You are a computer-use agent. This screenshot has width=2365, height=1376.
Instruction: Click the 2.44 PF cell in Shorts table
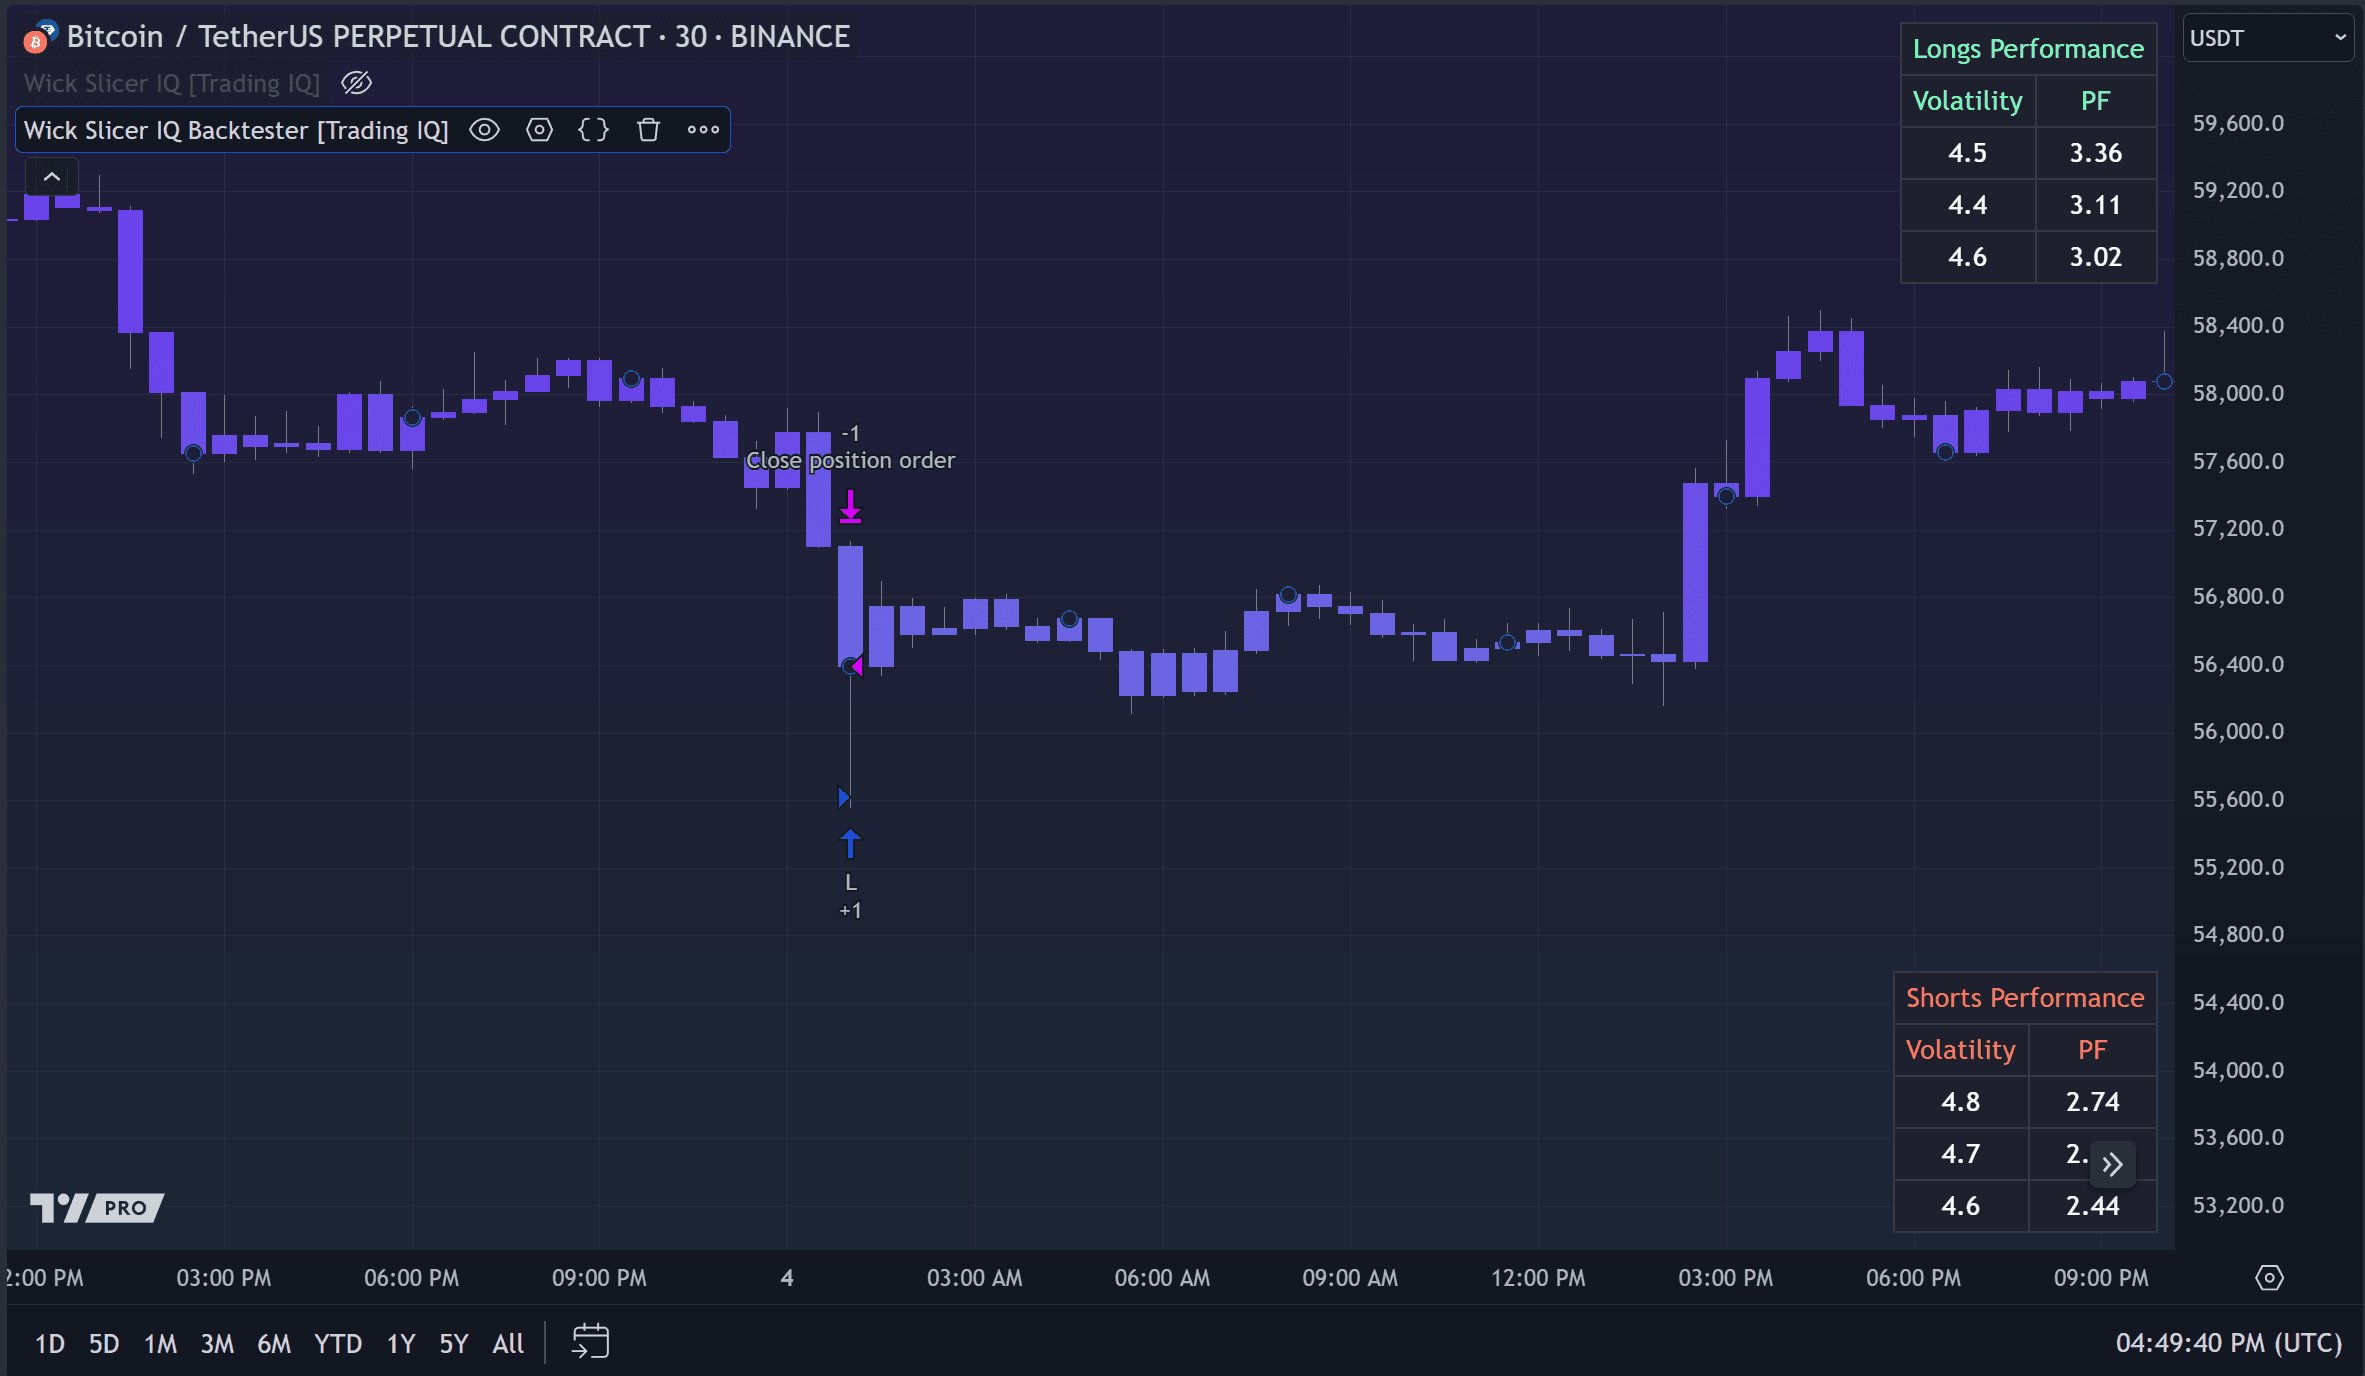pyautogui.click(x=2092, y=1206)
